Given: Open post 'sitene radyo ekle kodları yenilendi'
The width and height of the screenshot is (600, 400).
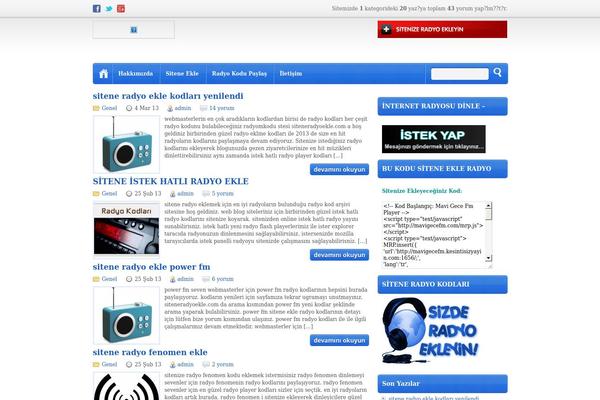Looking at the screenshot, I should [x=168, y=96].
